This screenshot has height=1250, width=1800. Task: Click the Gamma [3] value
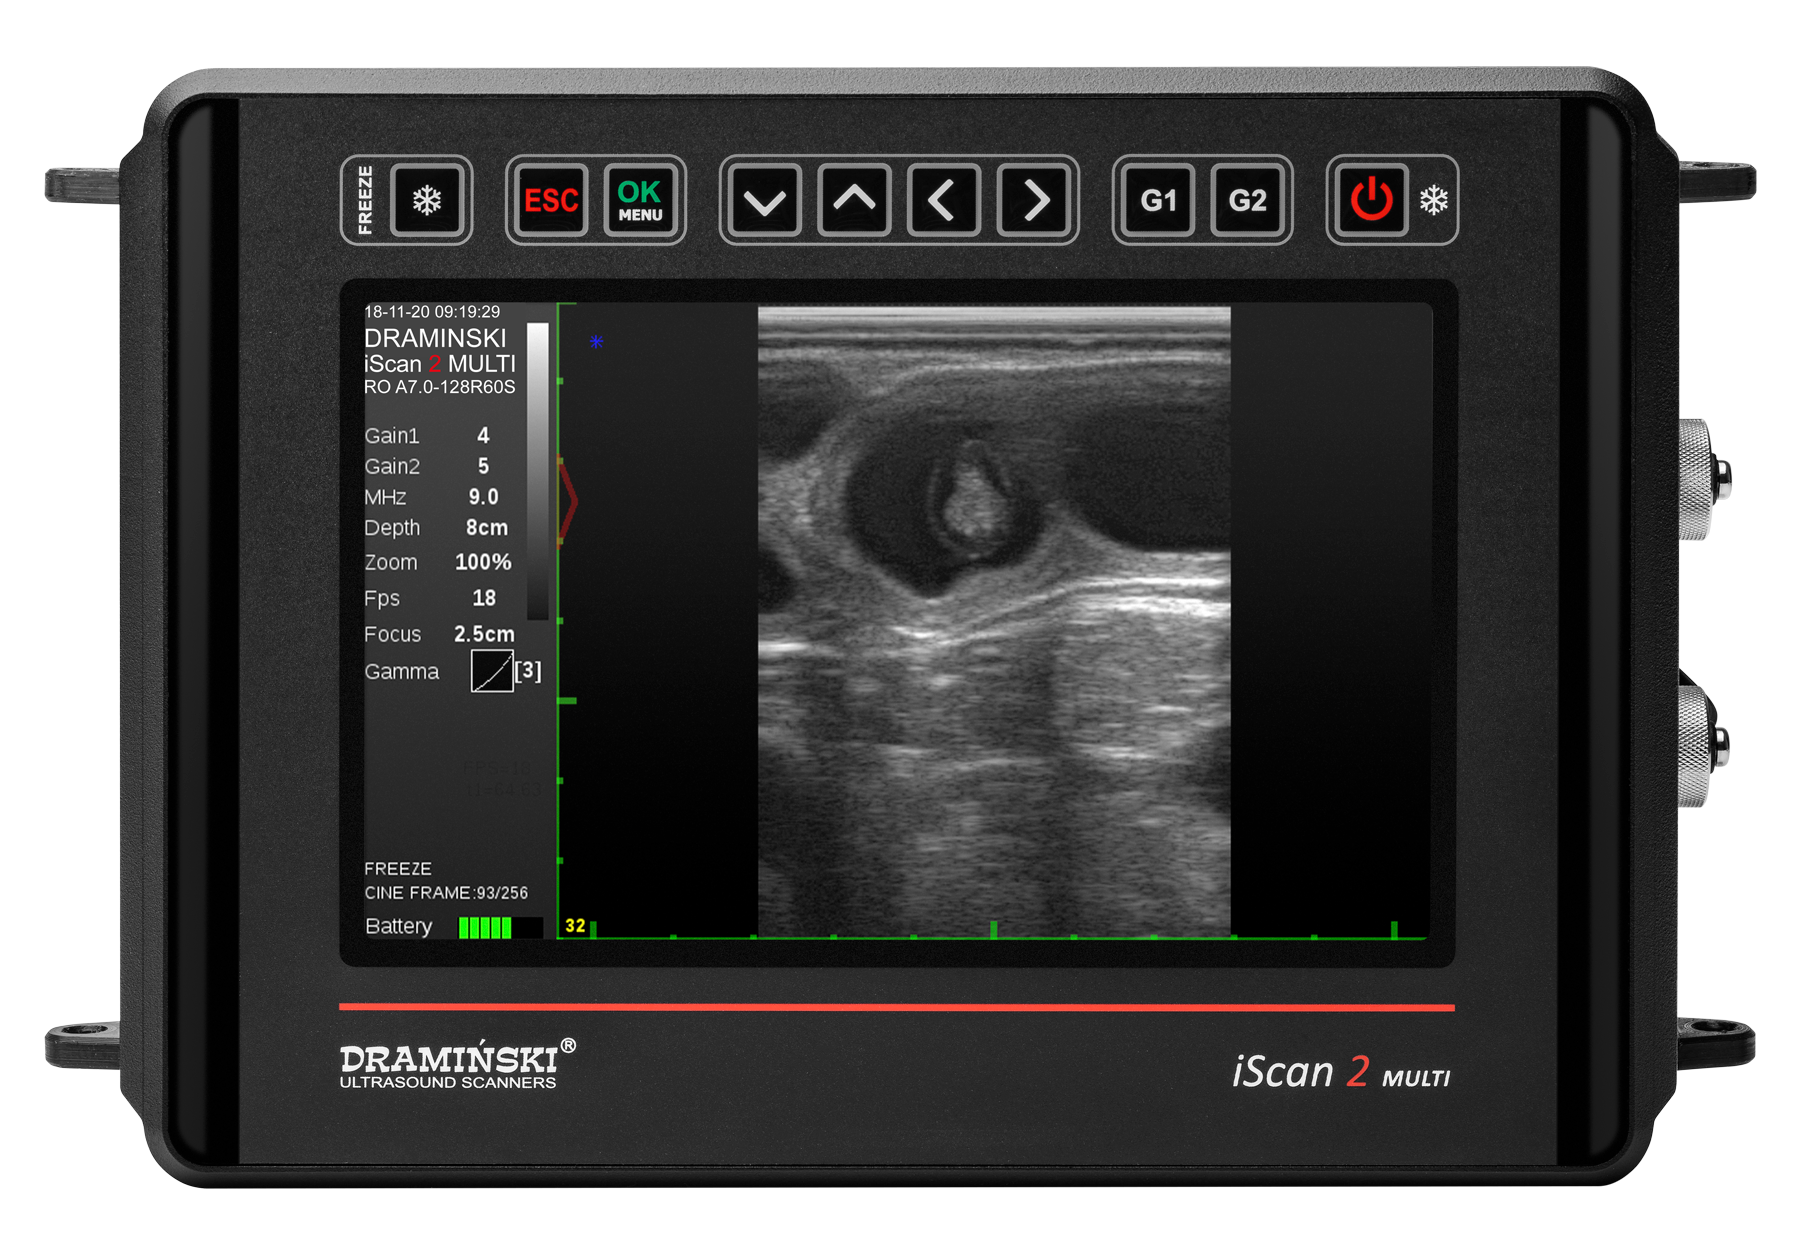click(x=528, y=671)
